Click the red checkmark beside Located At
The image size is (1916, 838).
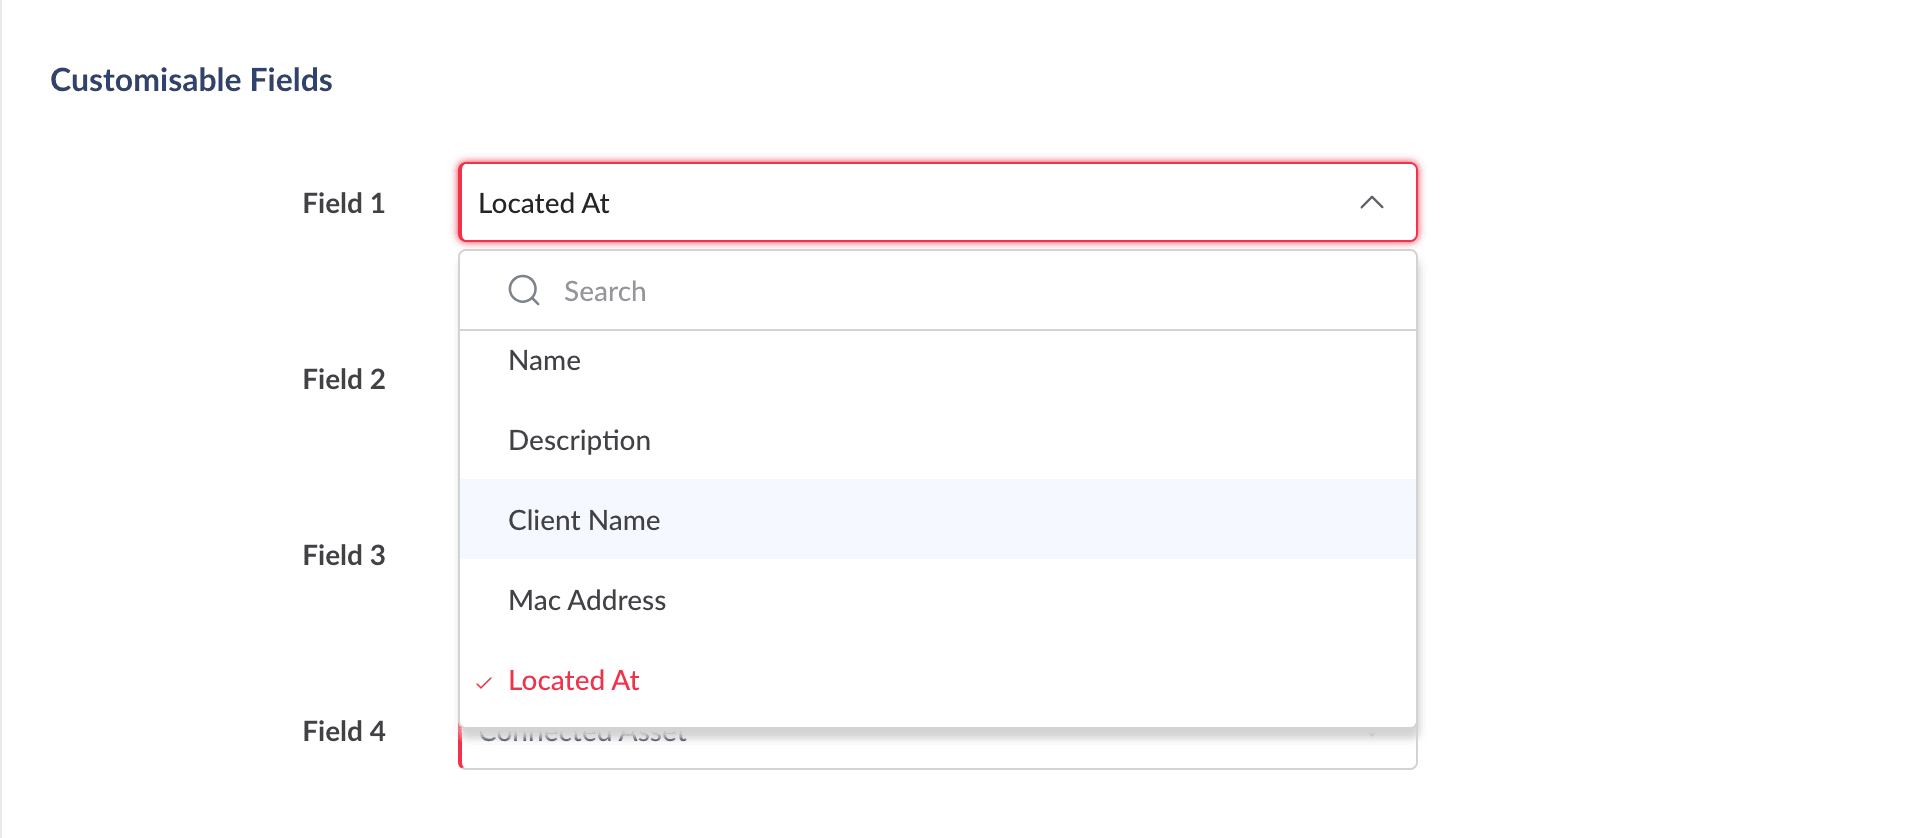(484, 682)
